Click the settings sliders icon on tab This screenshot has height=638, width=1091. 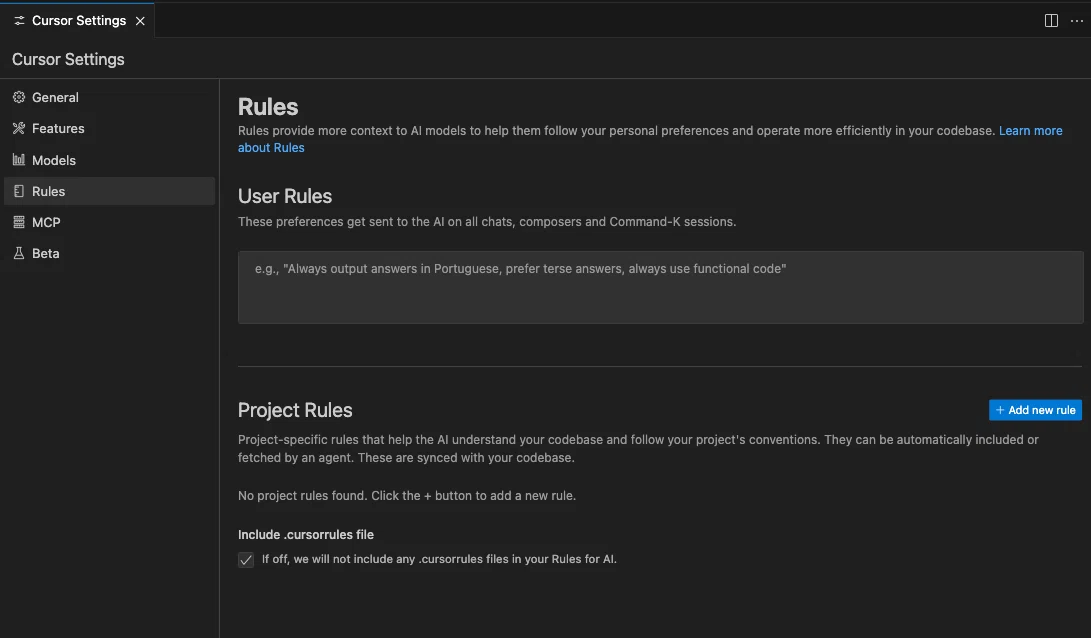pos(19,21)
